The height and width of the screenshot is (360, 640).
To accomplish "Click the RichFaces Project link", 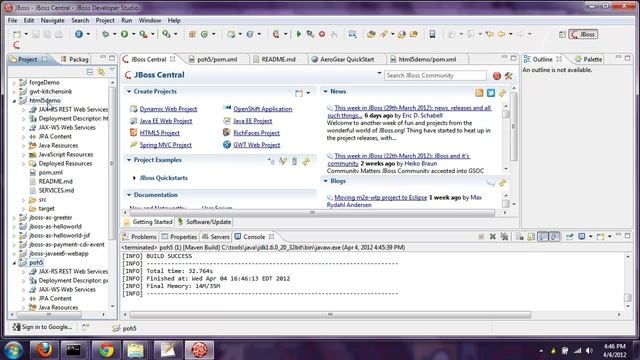I will 256,133.
